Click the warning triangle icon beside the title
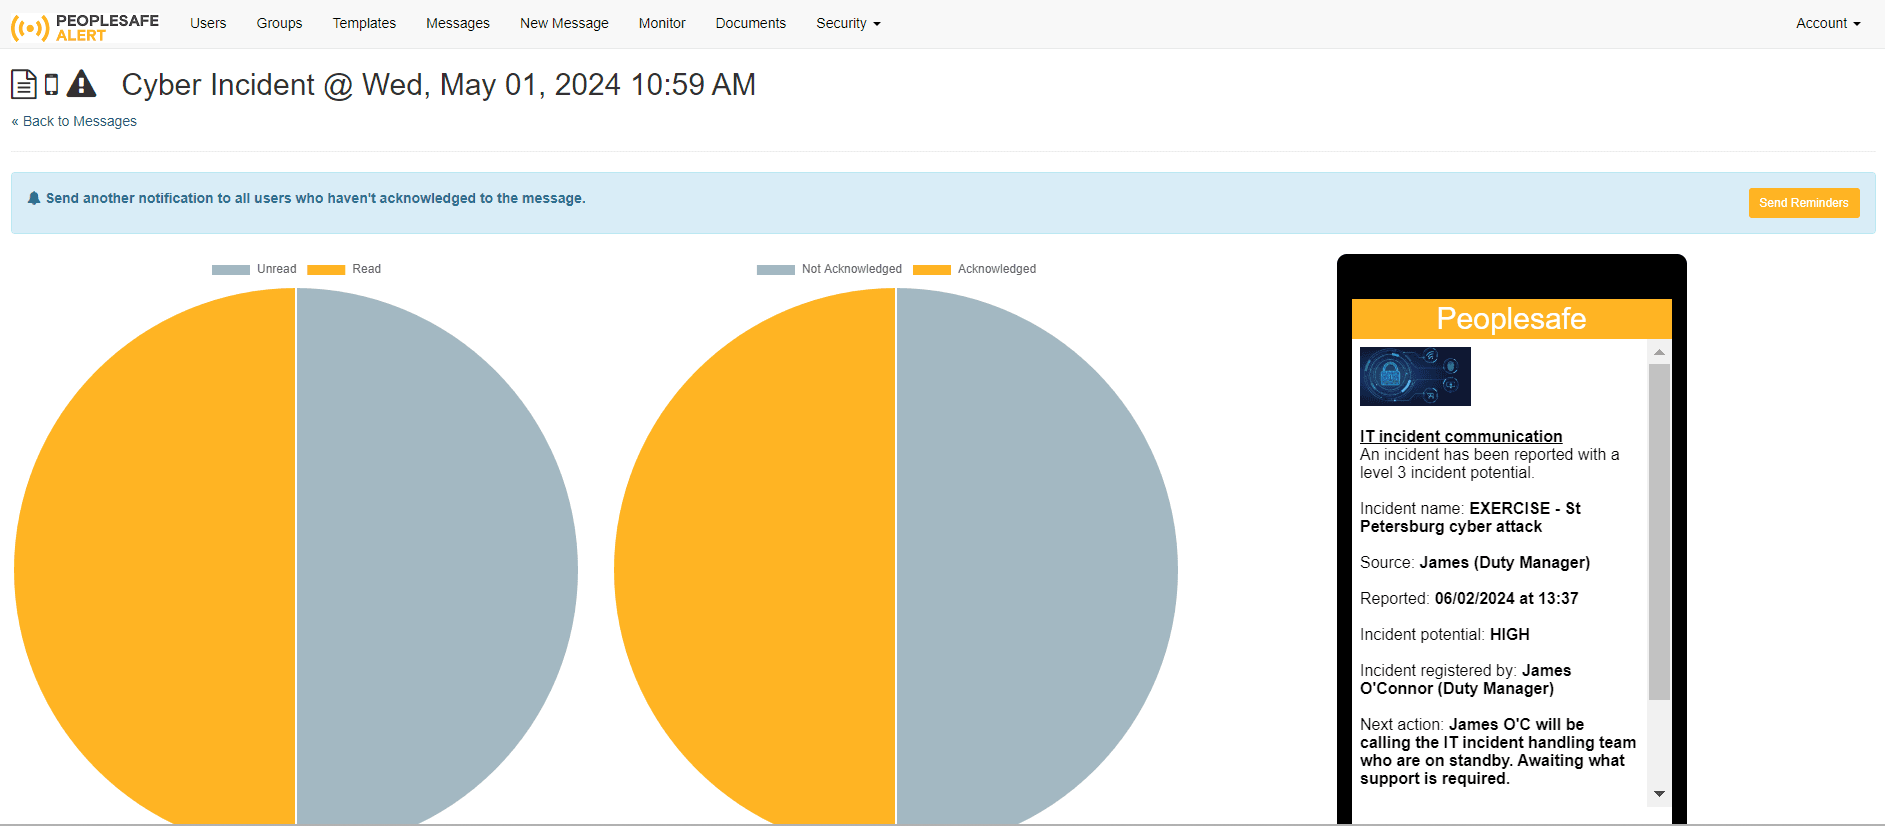 [x=82, y=84]
